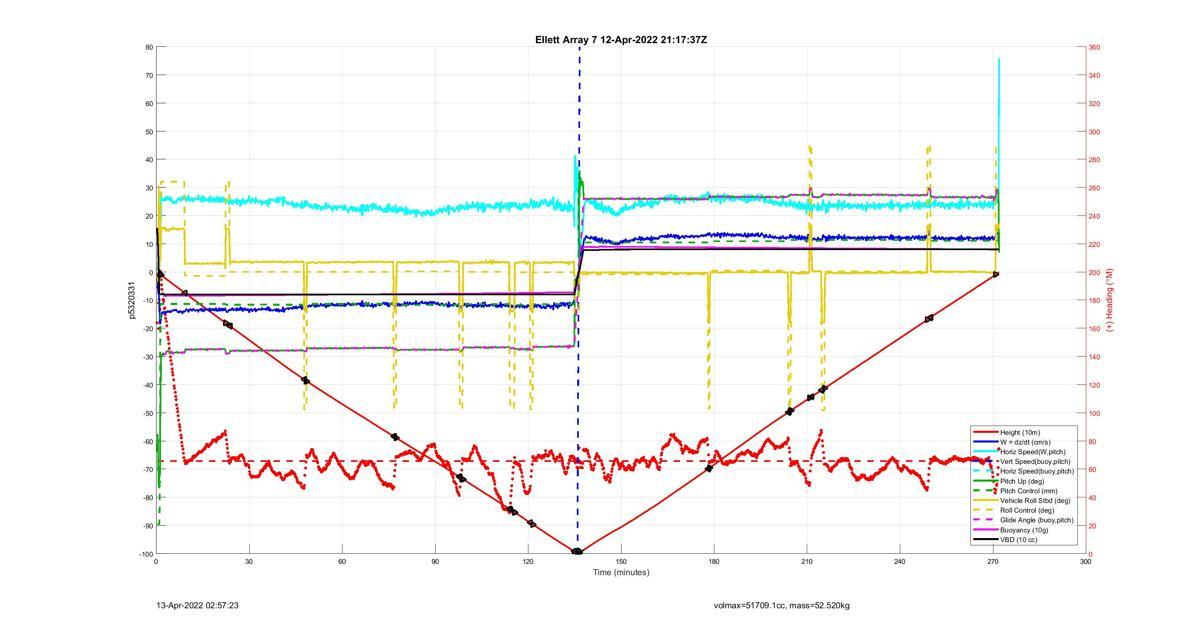
Task: Click the '13-Apr-2022 02:57:23' timestamp footer
Action: pyautogui.click(x=197, y=605)
